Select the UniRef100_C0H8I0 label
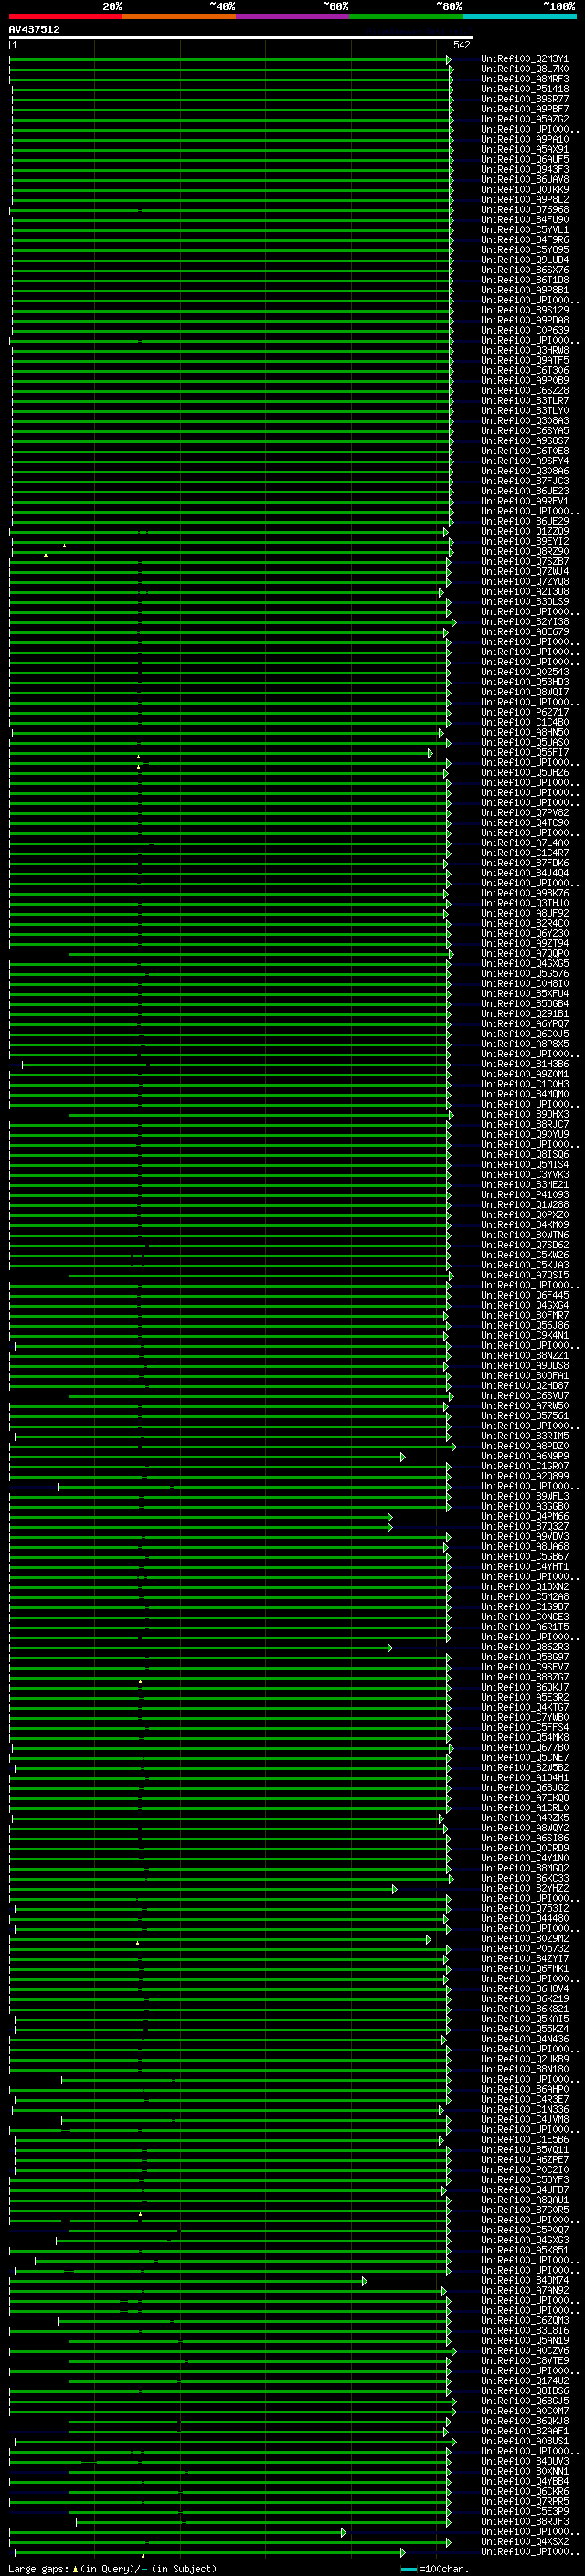Image resolution: width=585 pixels, height=2576 pixels. [525, 984]
